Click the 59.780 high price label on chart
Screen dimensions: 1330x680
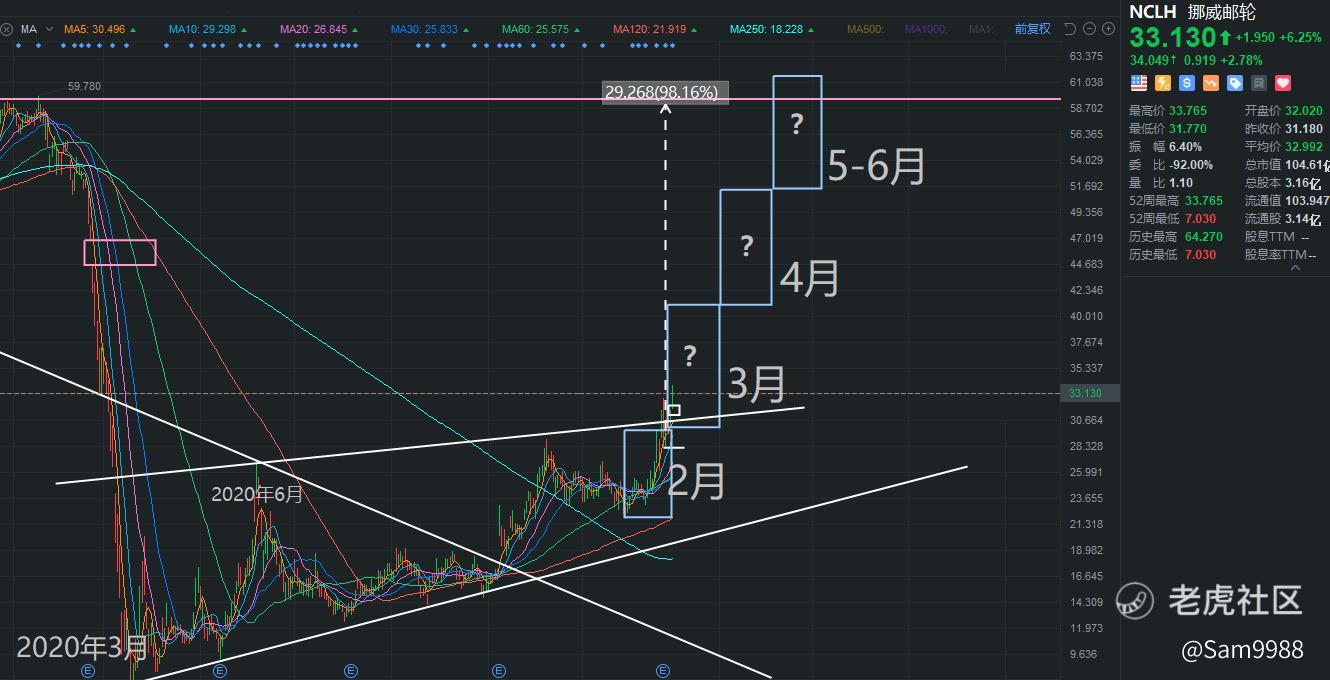point(84,87)
